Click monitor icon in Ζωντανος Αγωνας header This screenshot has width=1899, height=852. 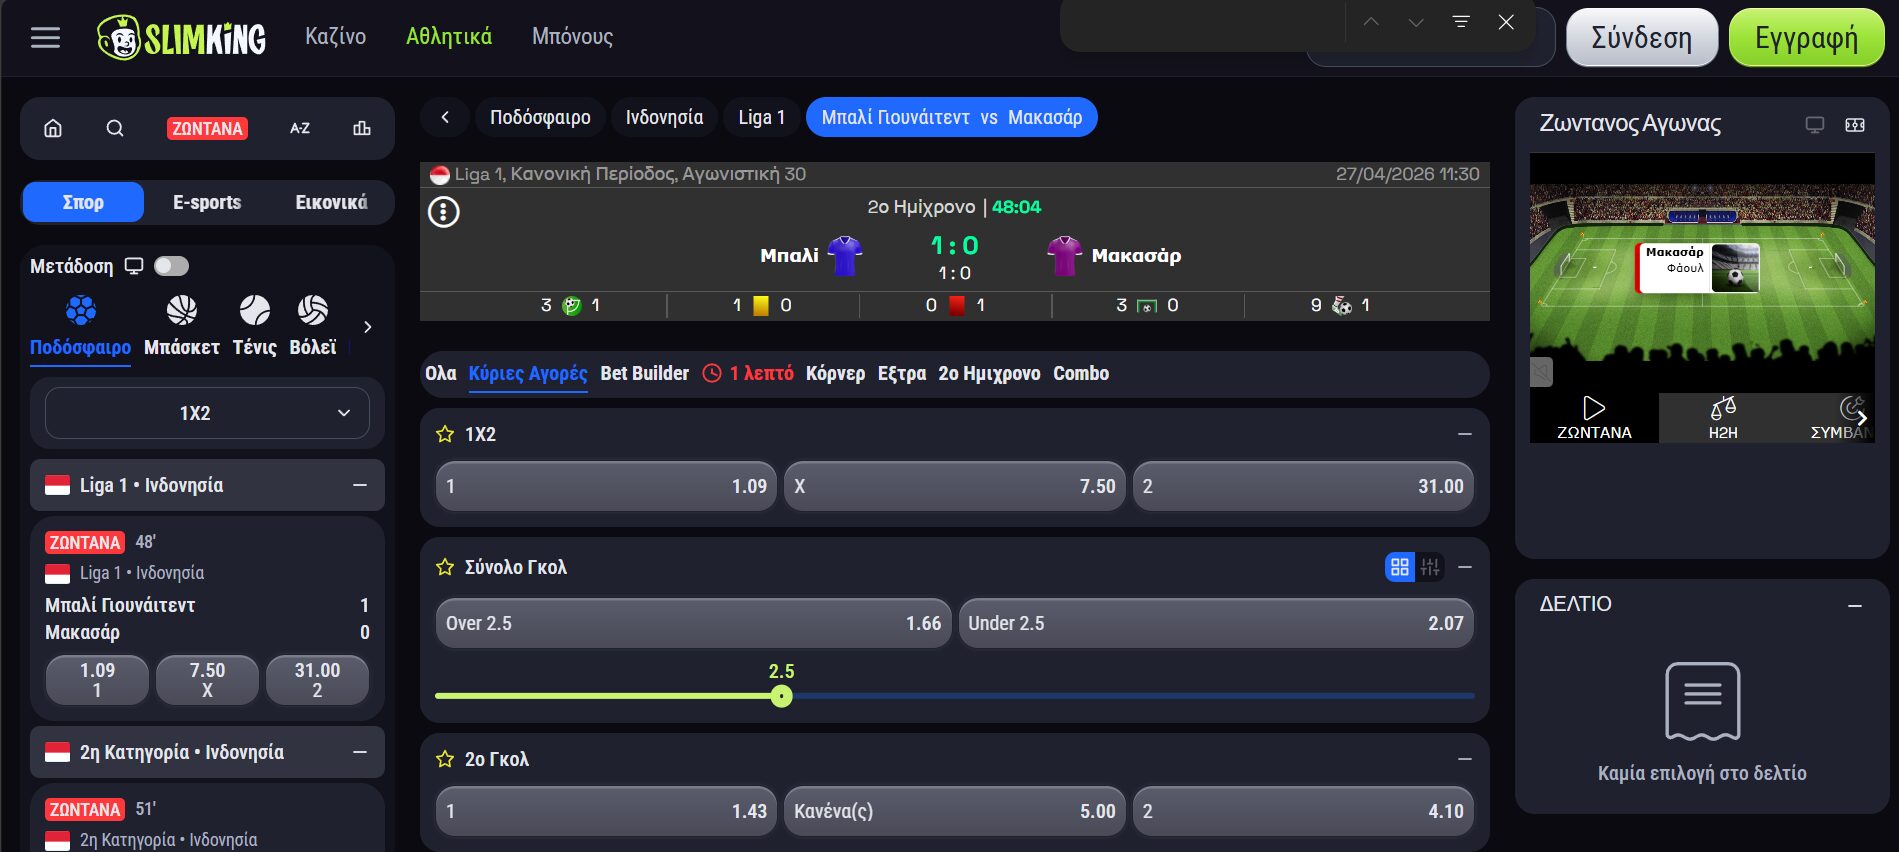[1814, 124]
